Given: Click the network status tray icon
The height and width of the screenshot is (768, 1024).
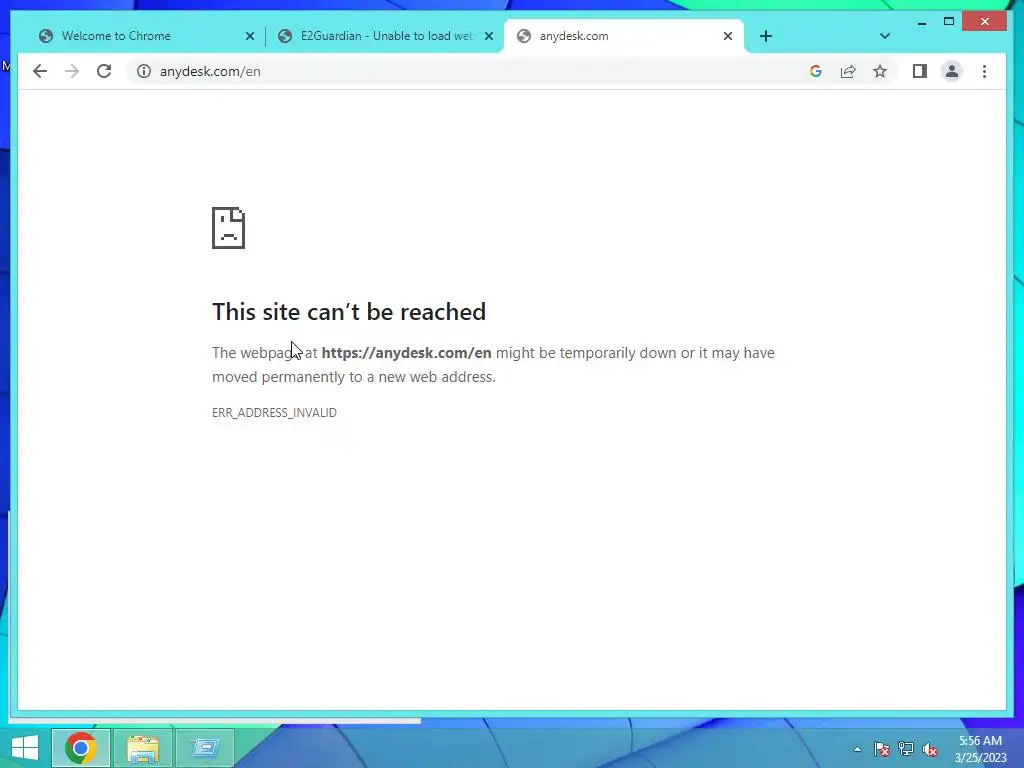Looking at the screenshot, I should click(906, 749).
